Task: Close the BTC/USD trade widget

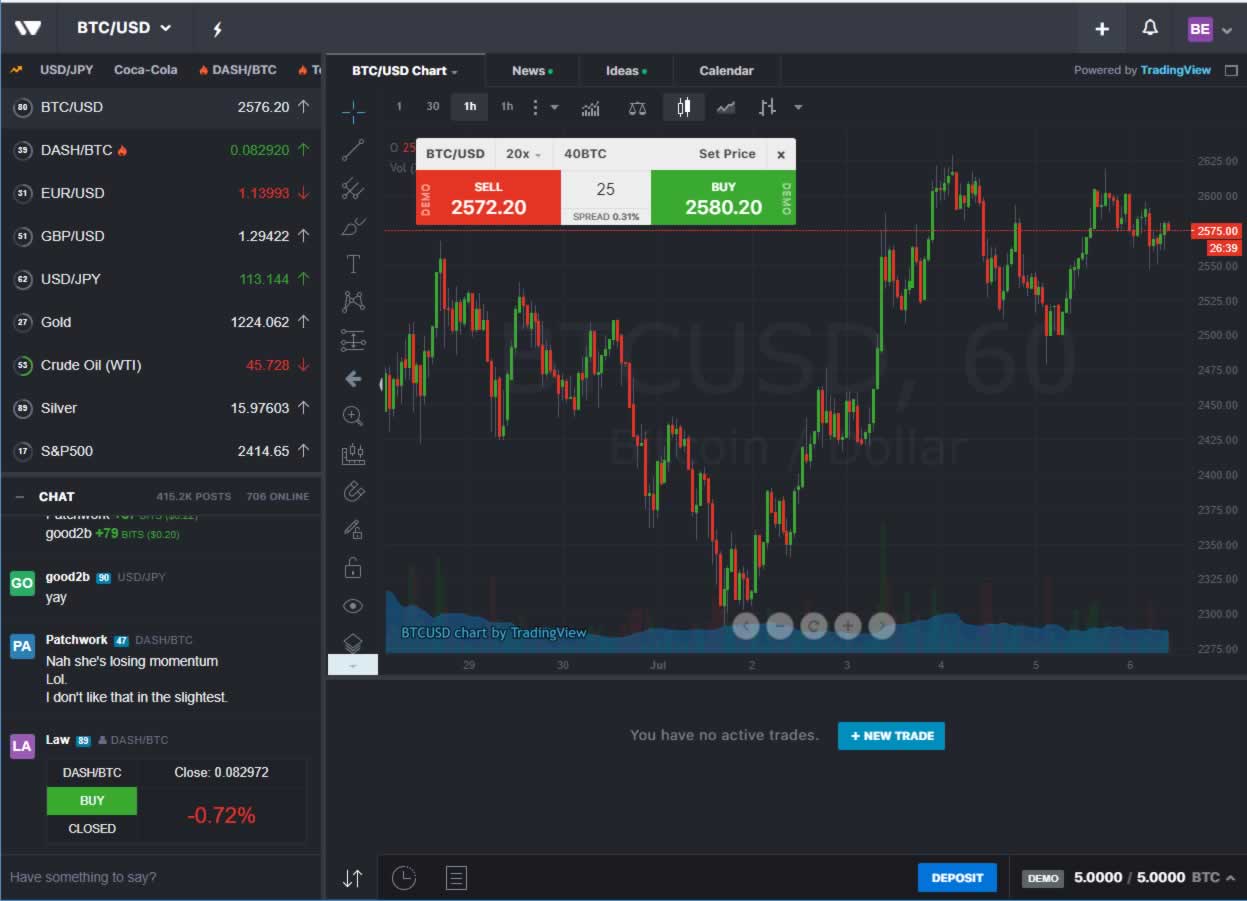Action: point(781,154)
